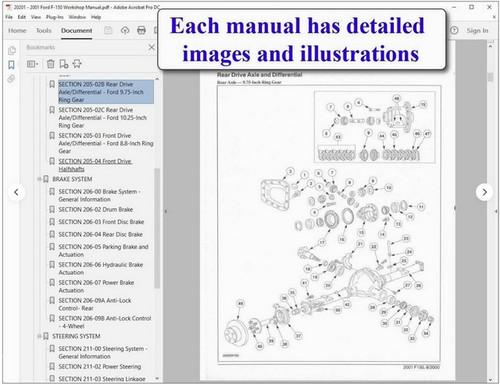Open the Window menu

[x=77, y=17]
